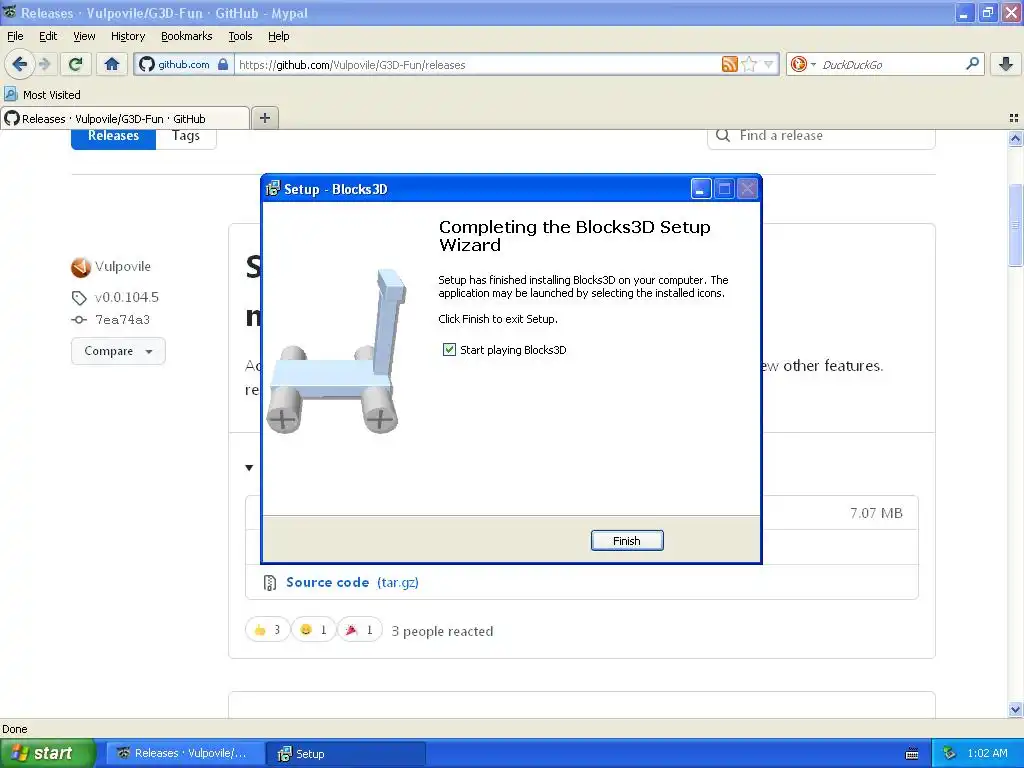This screenshot has height=768, width=1024.
Task: Uncheck the Start playing Blocks3D checkbox
Action: coord(449,350)
